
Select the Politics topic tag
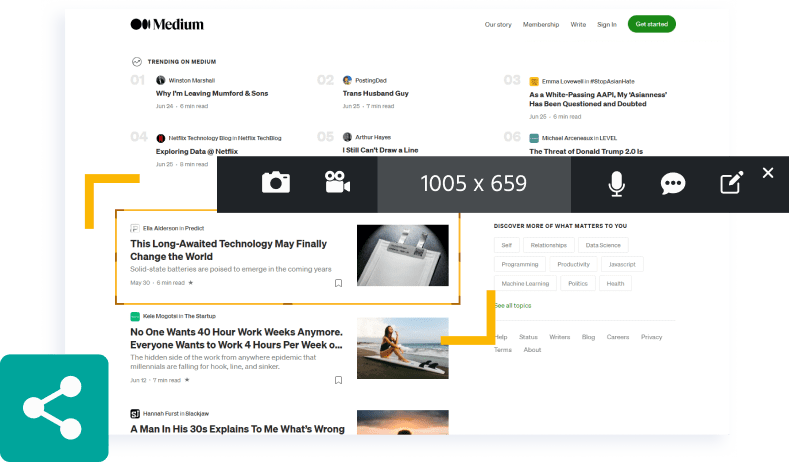tap(578, 283)
